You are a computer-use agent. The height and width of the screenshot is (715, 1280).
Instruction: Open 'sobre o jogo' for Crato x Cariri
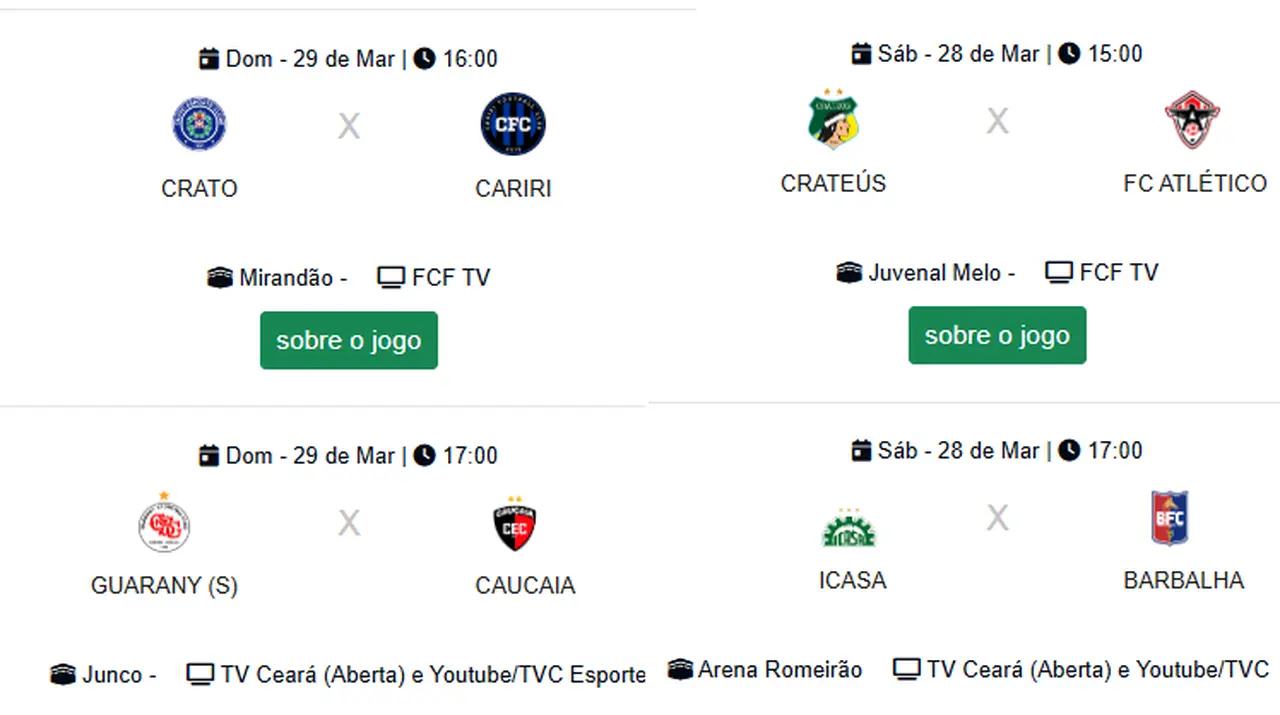tap(348, 340)
